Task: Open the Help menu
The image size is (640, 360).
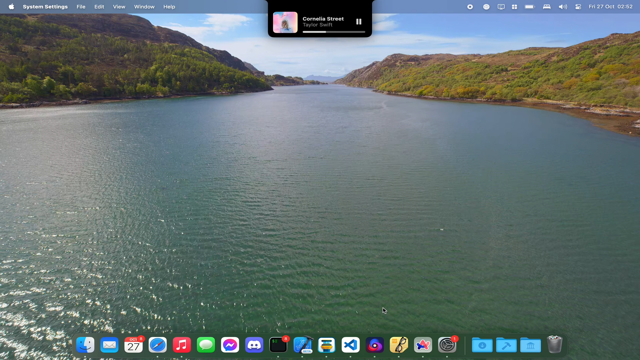Action: coord(169,7)
